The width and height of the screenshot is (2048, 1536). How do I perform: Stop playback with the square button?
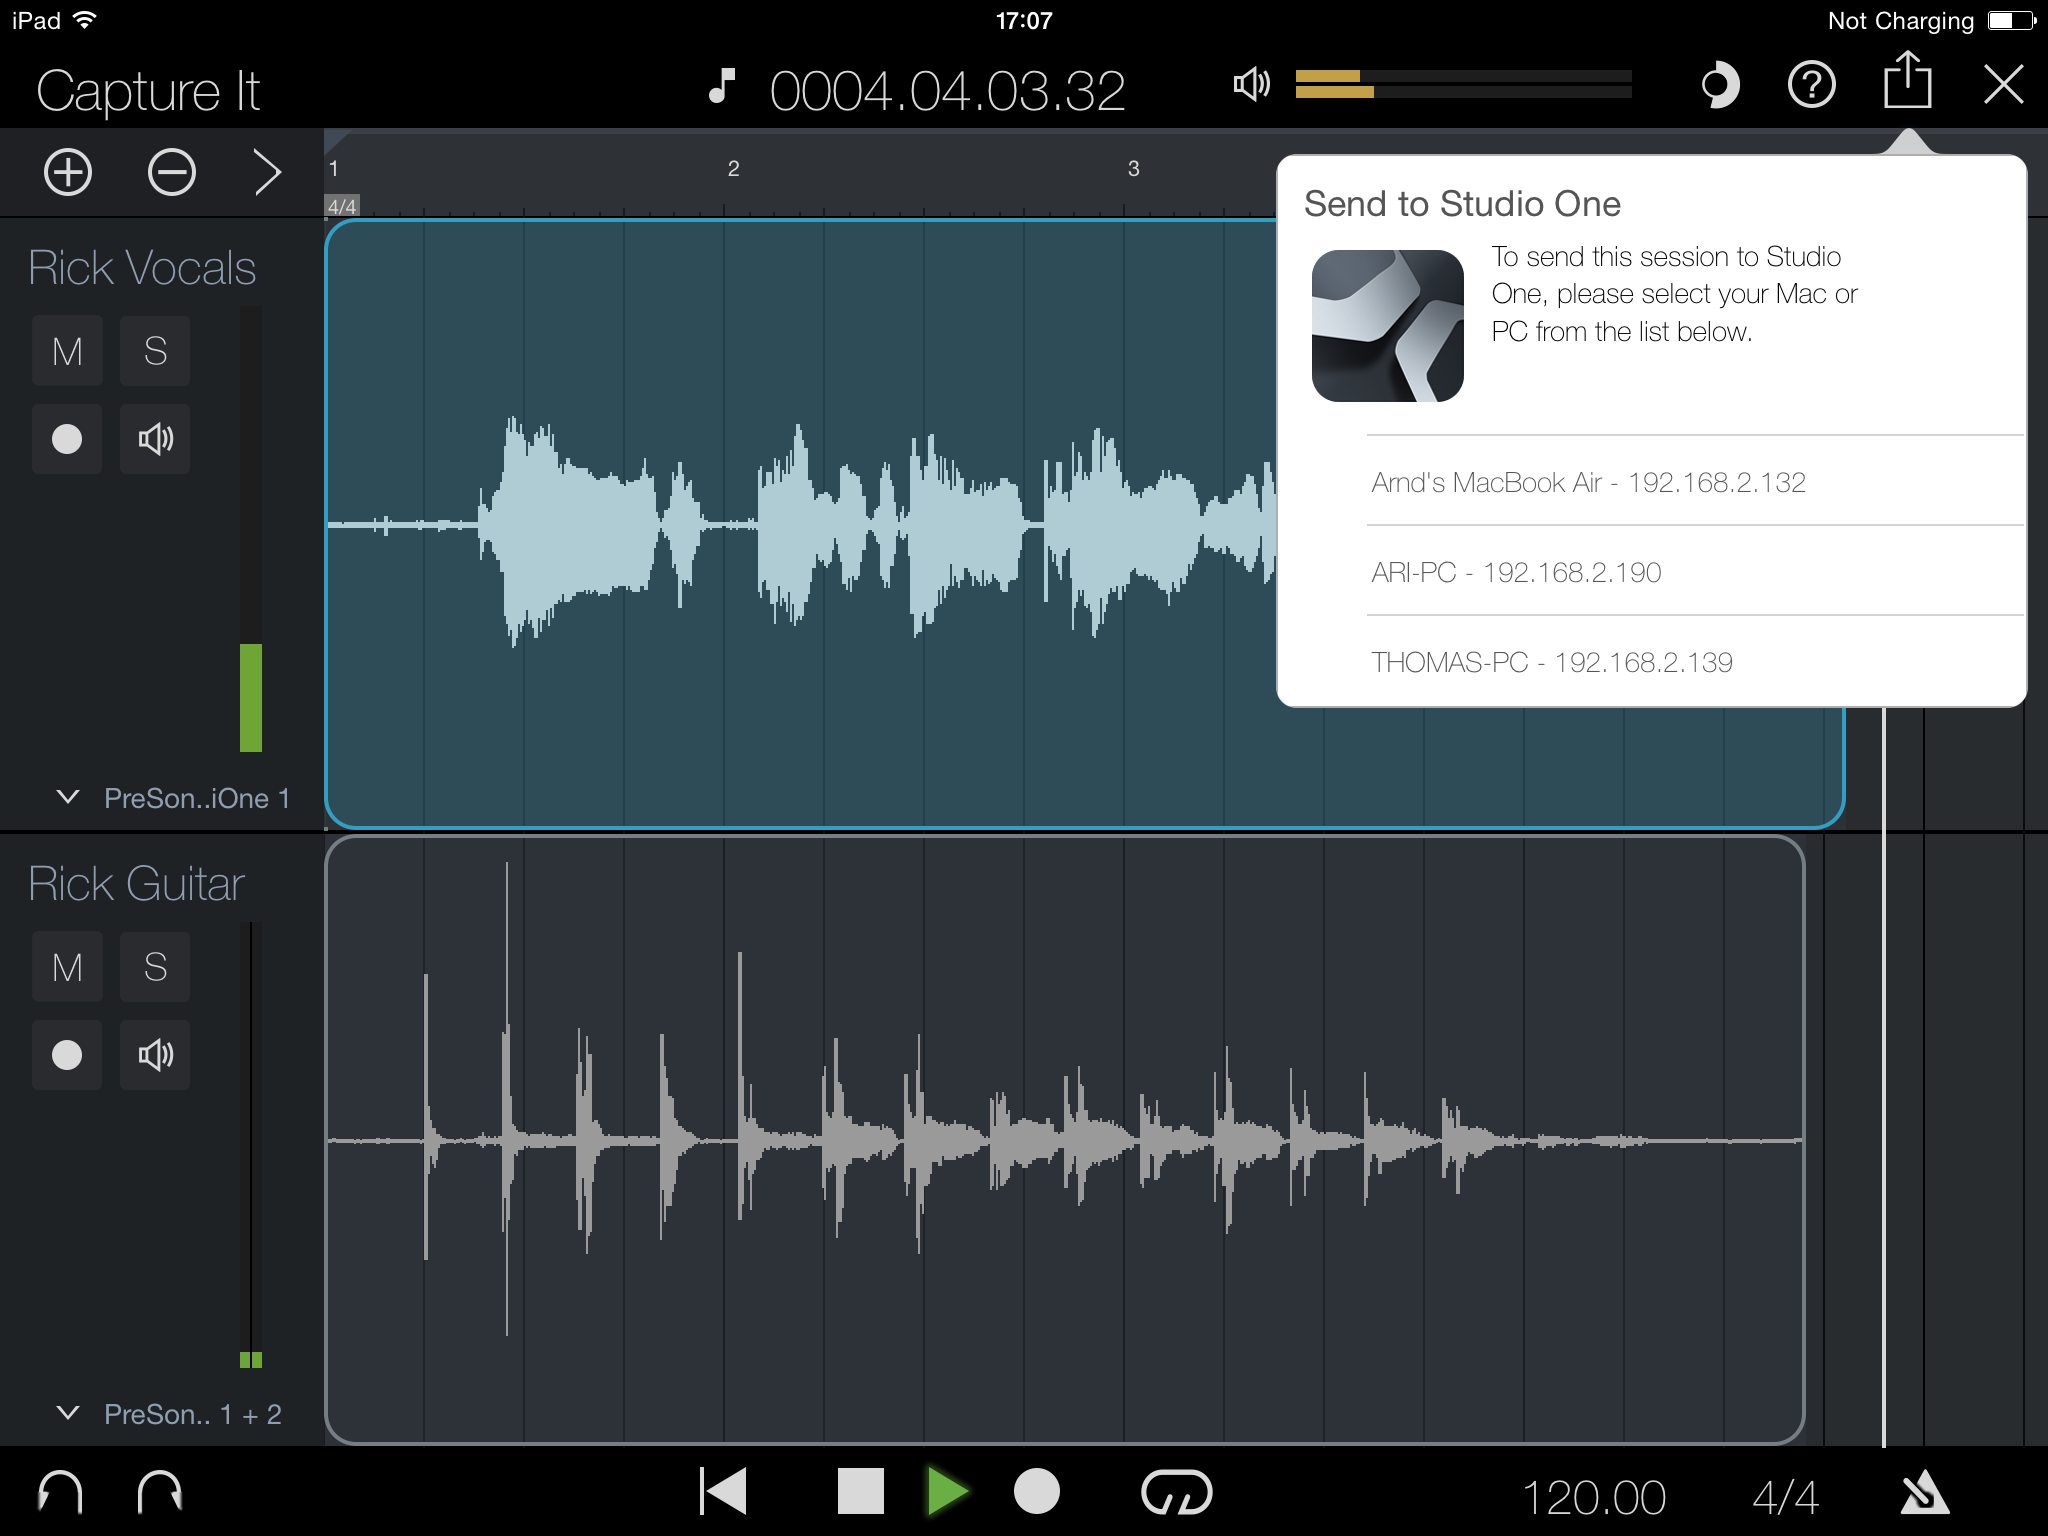[861, 1492]
